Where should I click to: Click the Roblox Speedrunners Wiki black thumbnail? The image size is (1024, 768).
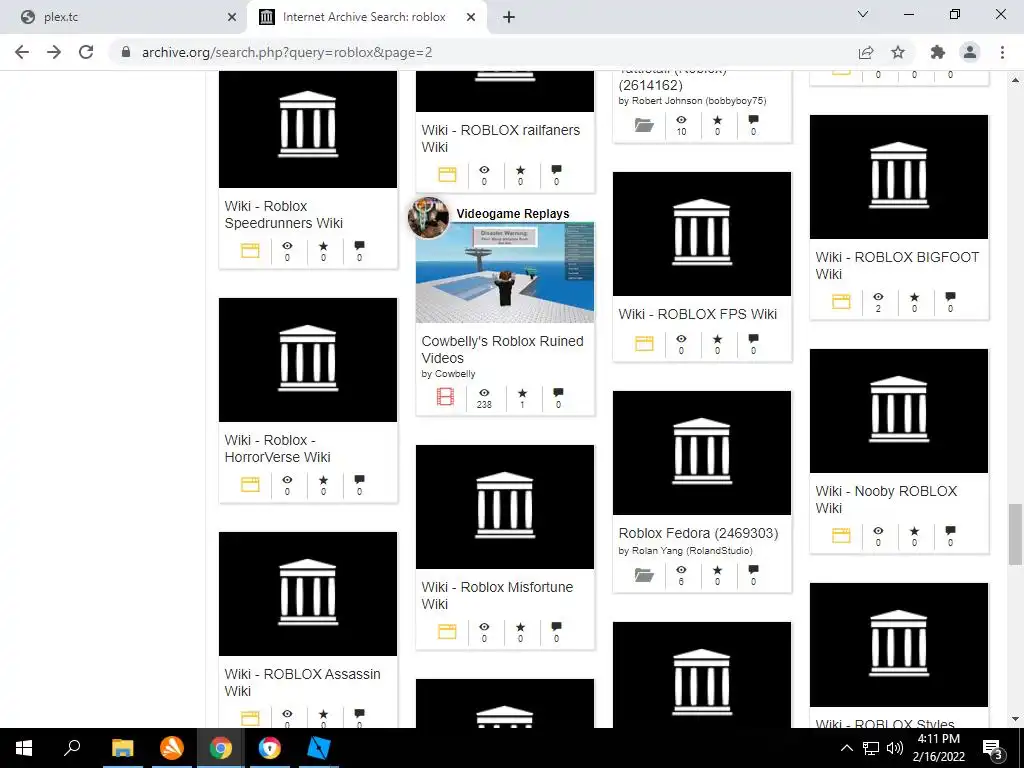point(308,129)
